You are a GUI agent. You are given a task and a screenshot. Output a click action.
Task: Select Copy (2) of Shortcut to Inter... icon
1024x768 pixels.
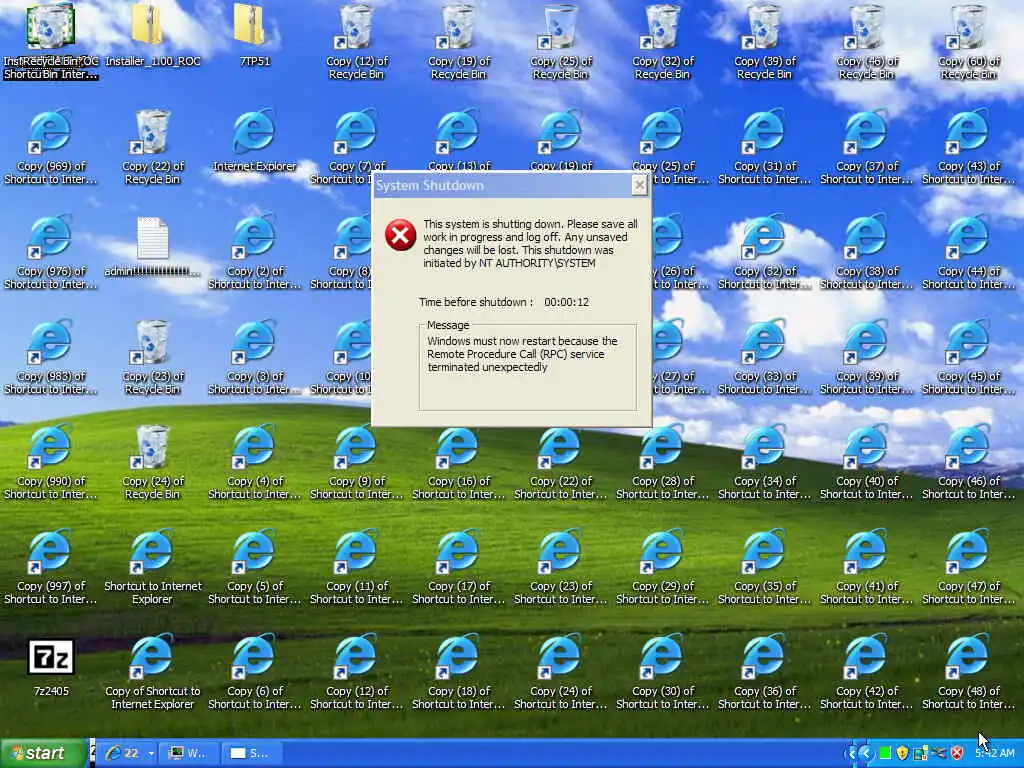(x=255, y=253)
